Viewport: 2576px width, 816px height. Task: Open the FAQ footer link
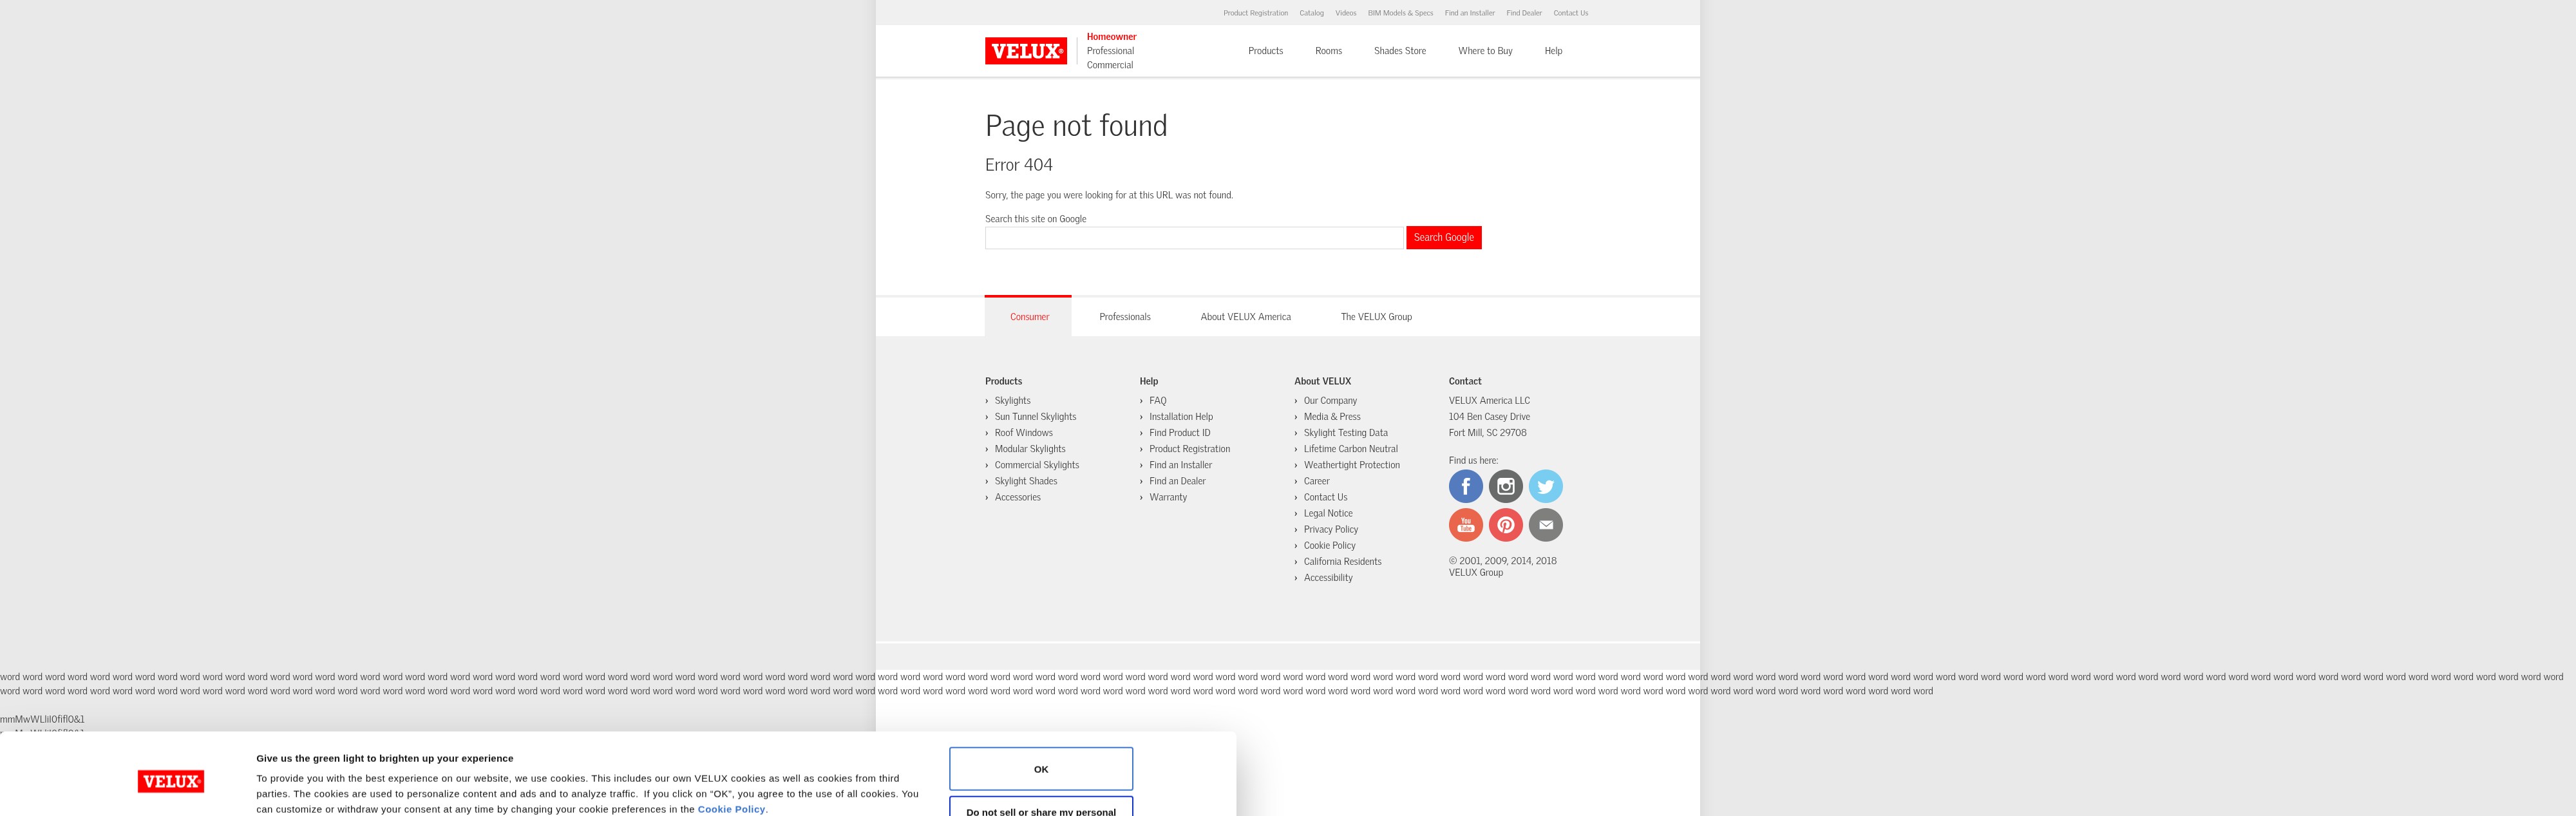coord(1157,401)
